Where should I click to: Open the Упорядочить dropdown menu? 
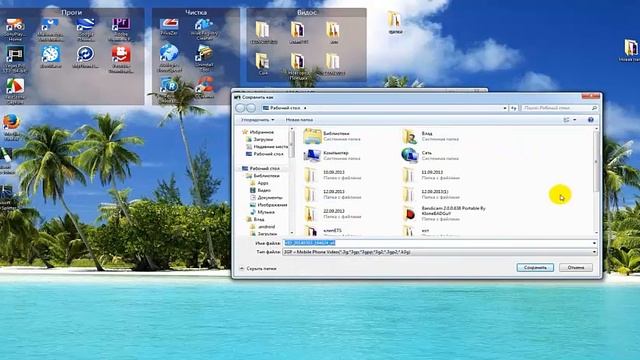pyautogui.click(x=258, y=120)
